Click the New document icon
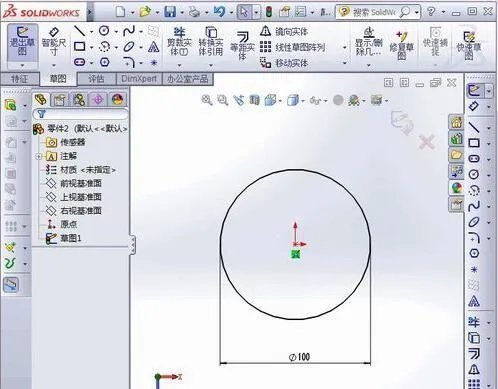 120,12
